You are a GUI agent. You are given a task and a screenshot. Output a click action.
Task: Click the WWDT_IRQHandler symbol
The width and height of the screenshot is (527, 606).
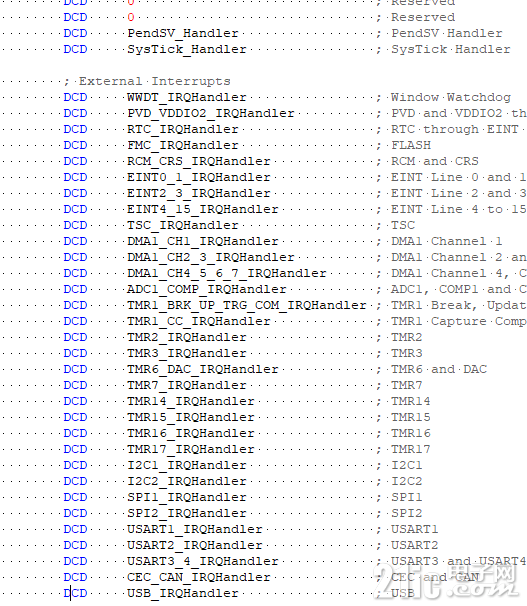point(187,97)
